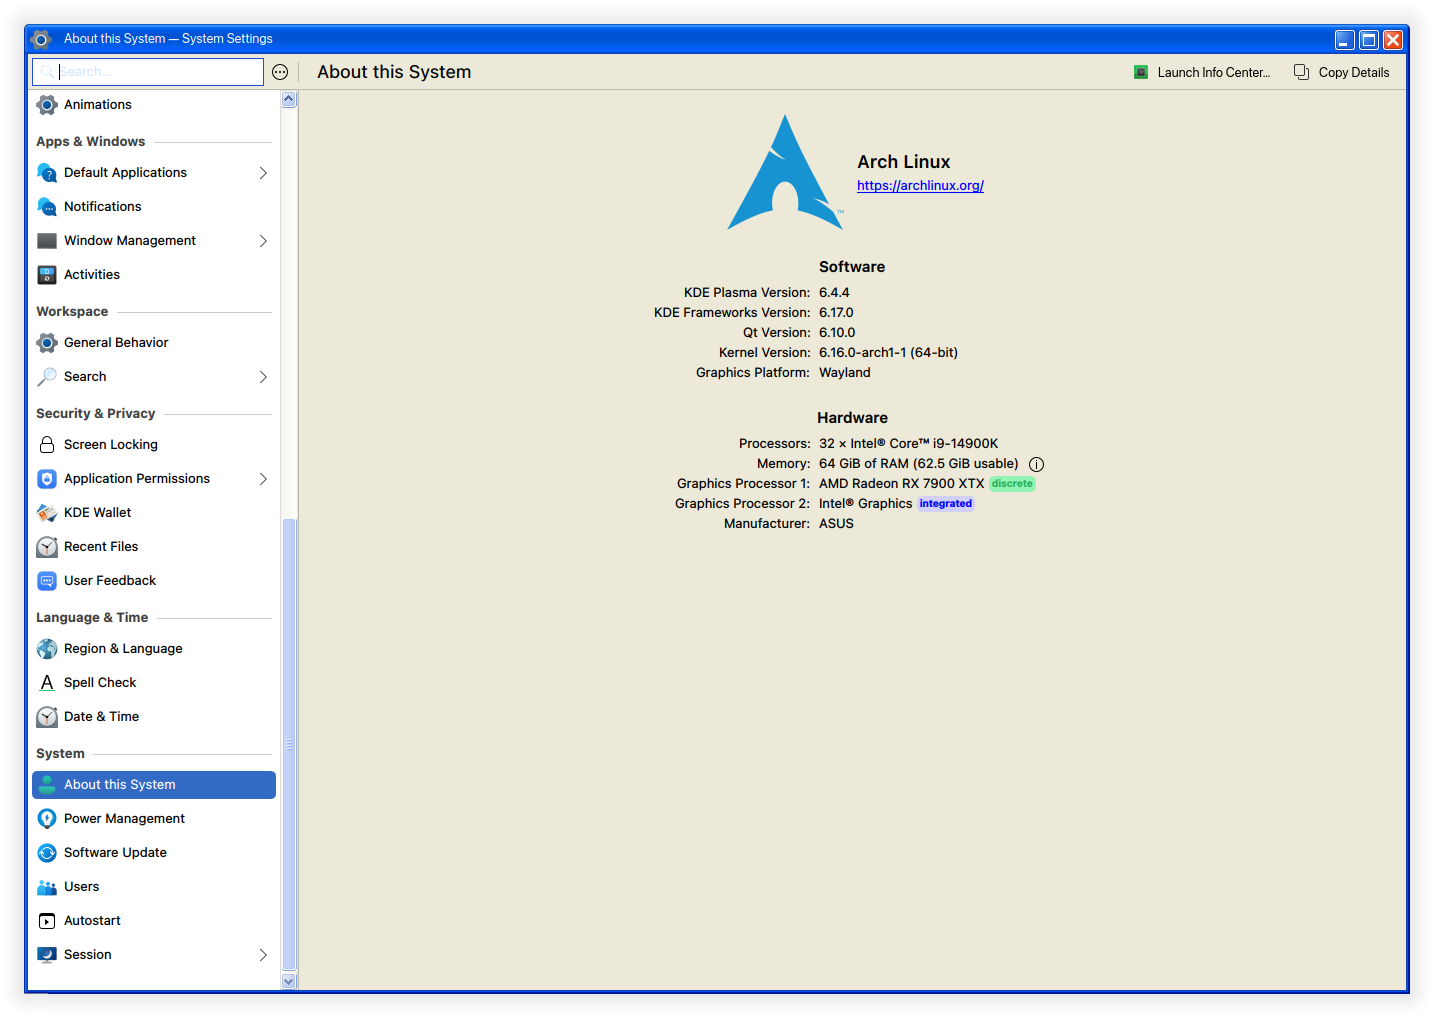
Task: Click the KDE Frameworks Version value 6.17.0
Action: 836,313
